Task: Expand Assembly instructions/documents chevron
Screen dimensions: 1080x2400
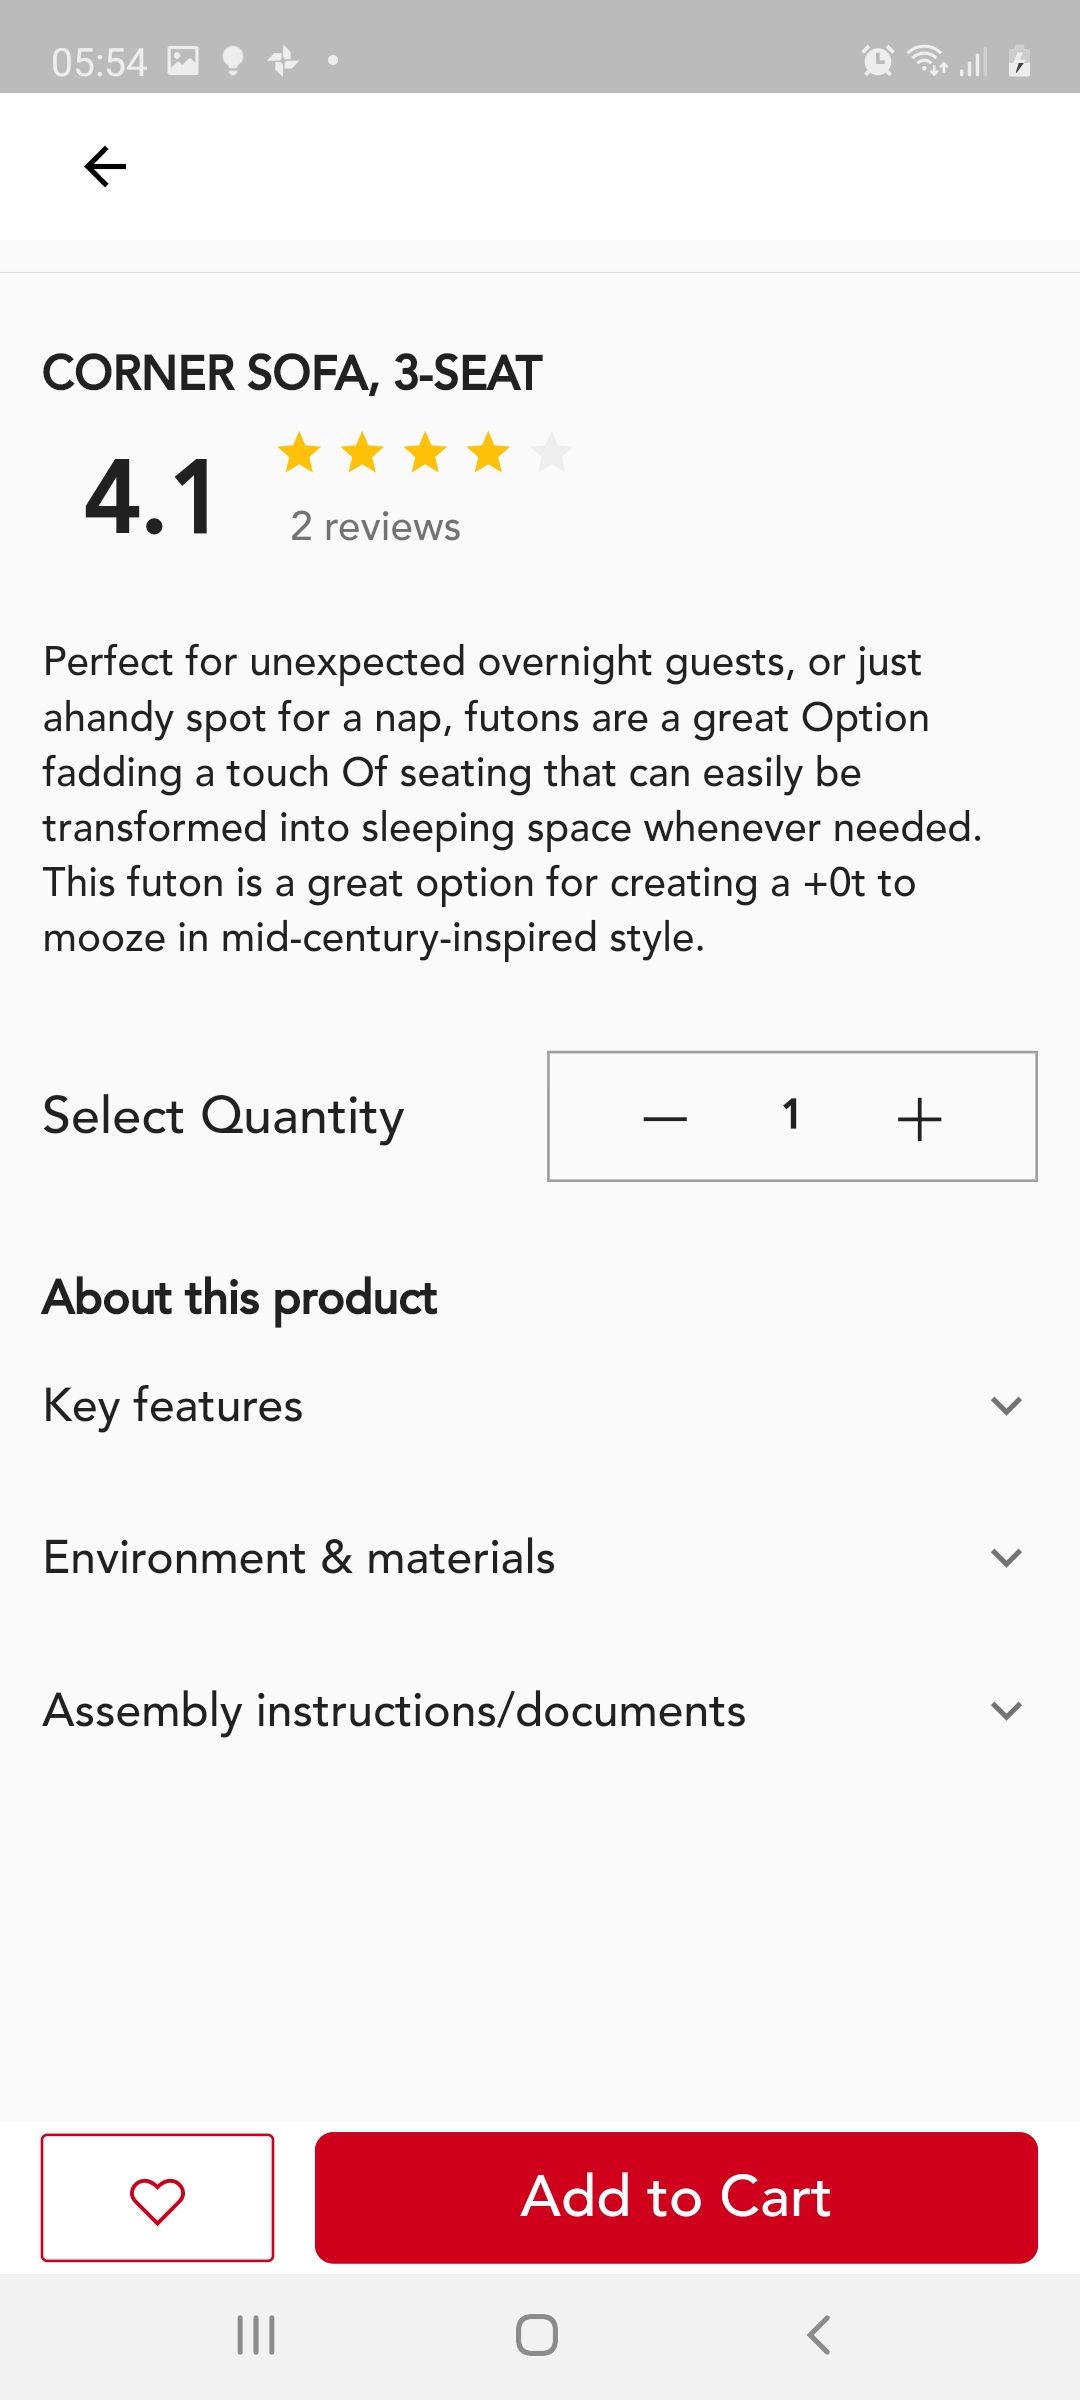Action: tap(1005, 1711)
